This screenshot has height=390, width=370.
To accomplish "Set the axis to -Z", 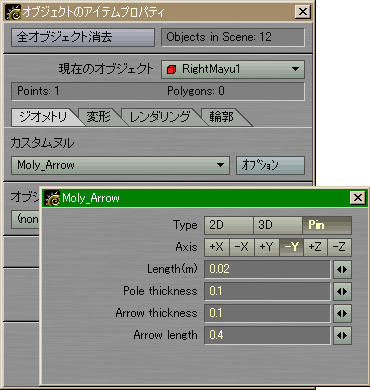I will (340, 247).
